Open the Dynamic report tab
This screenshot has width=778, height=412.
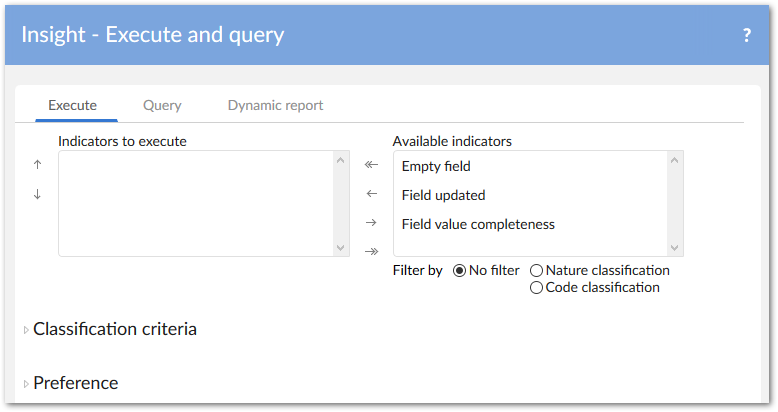tap(275, 105)
